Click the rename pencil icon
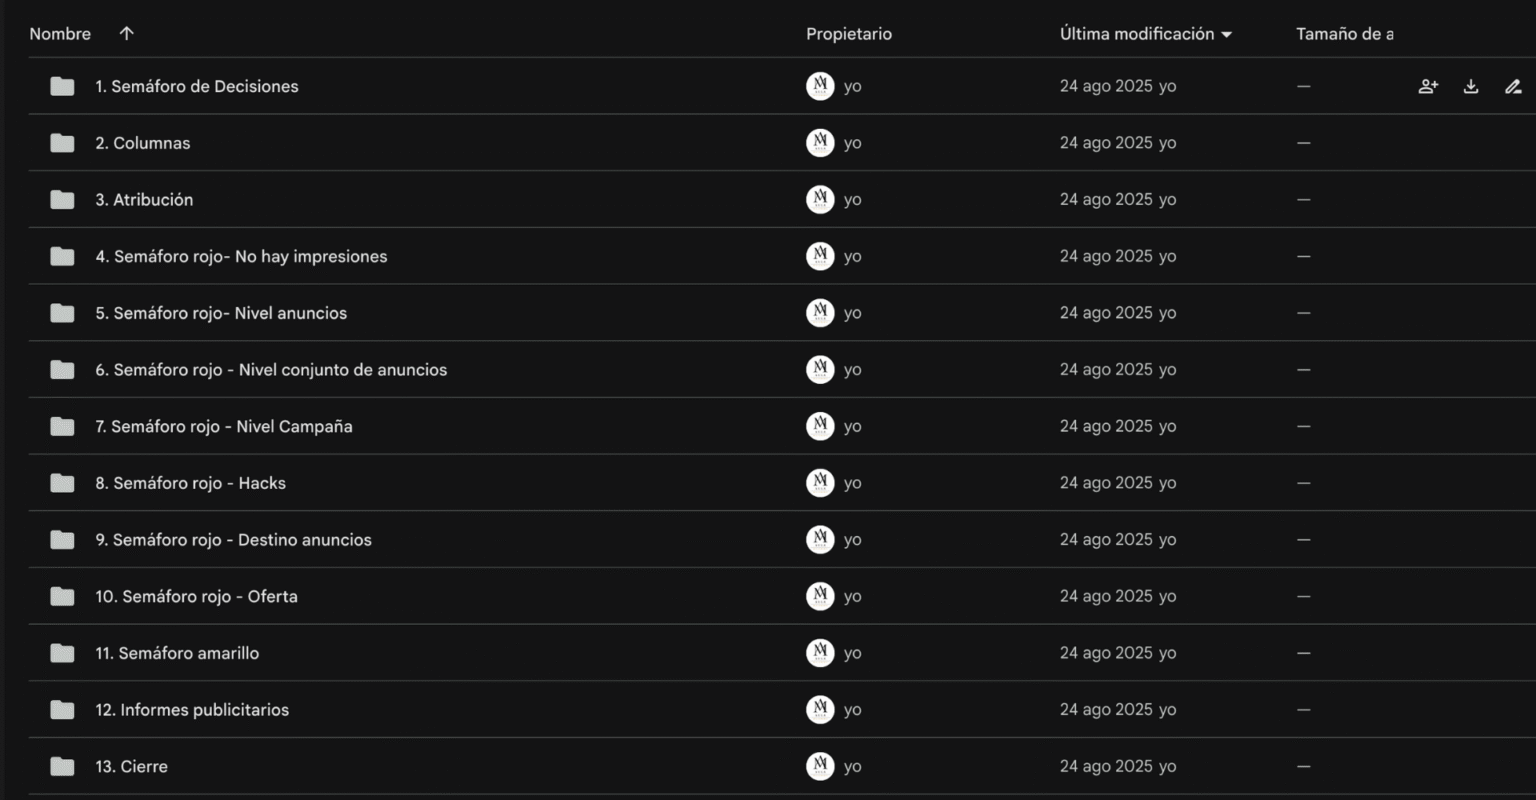This screenshot has height=800, width=1536. 1513,87
